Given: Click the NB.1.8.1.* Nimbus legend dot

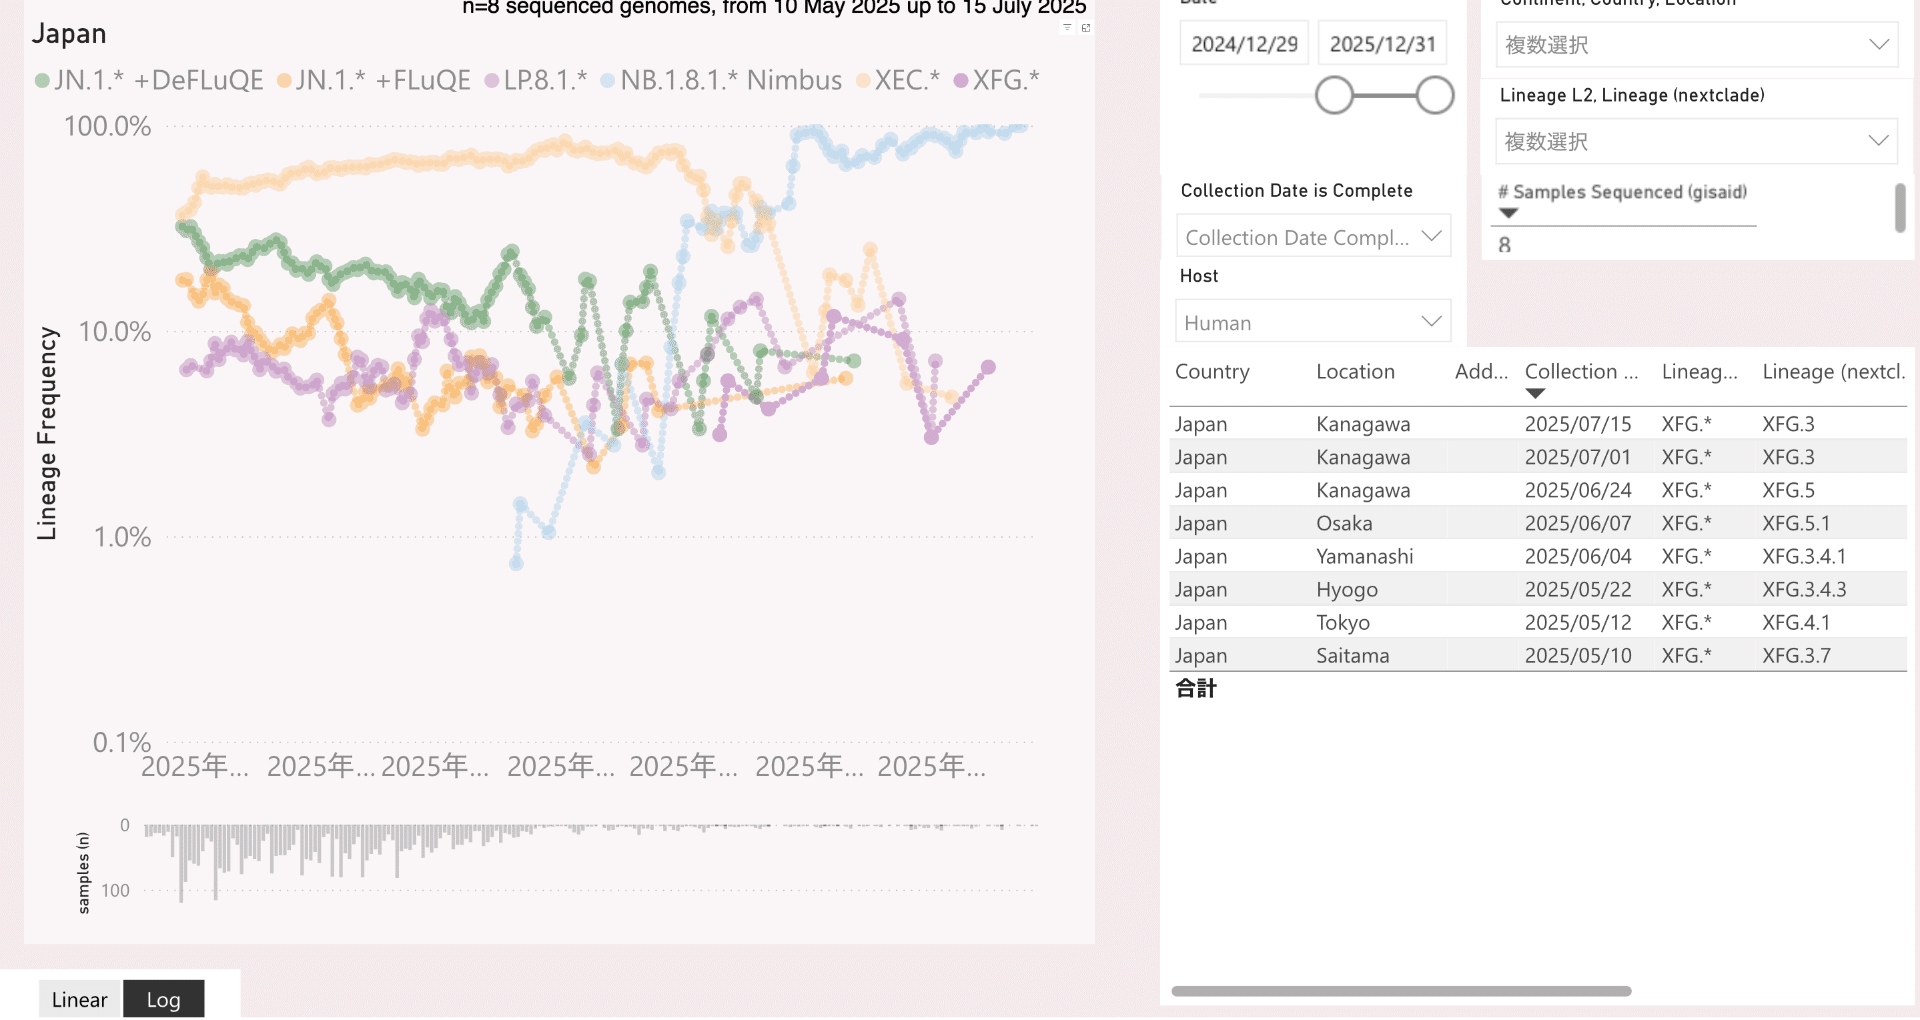Looking at the screenshot, I should [607, 81].
